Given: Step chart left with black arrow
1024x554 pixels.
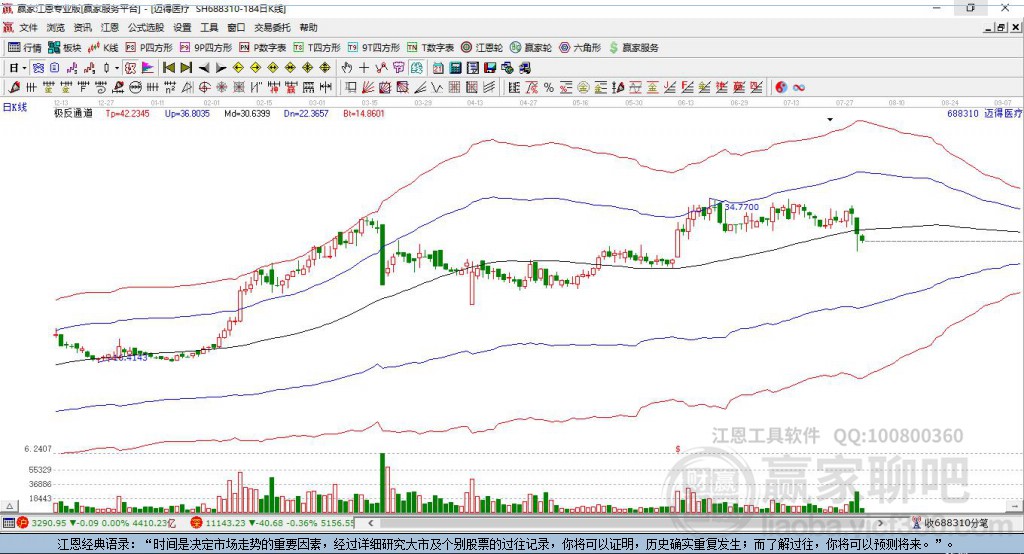Looking at the screenshot, I should [x=204, y=68].
